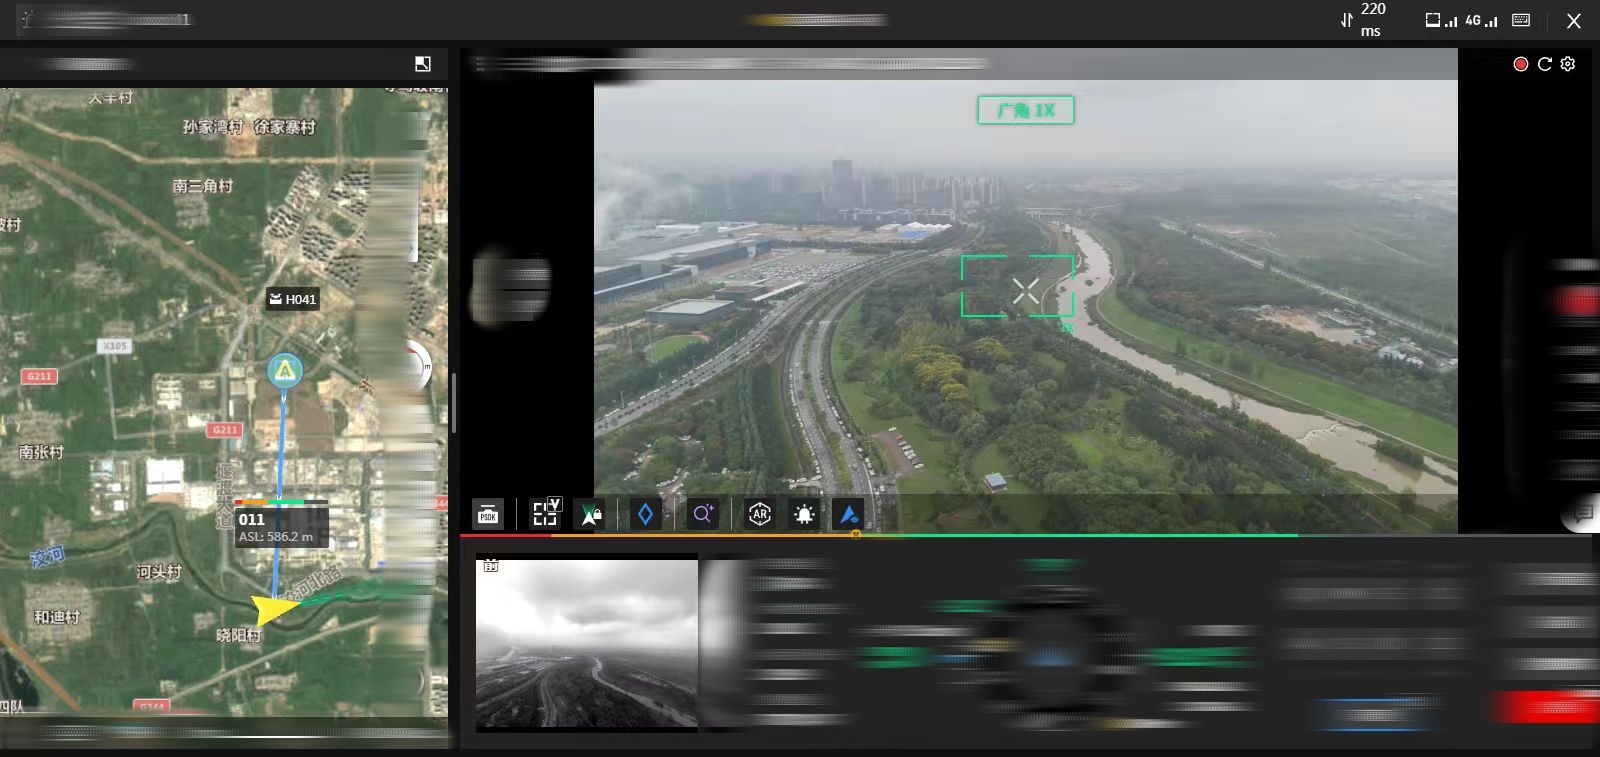
Task: Turn on the beacon alarm light icon
Action: 804,514
